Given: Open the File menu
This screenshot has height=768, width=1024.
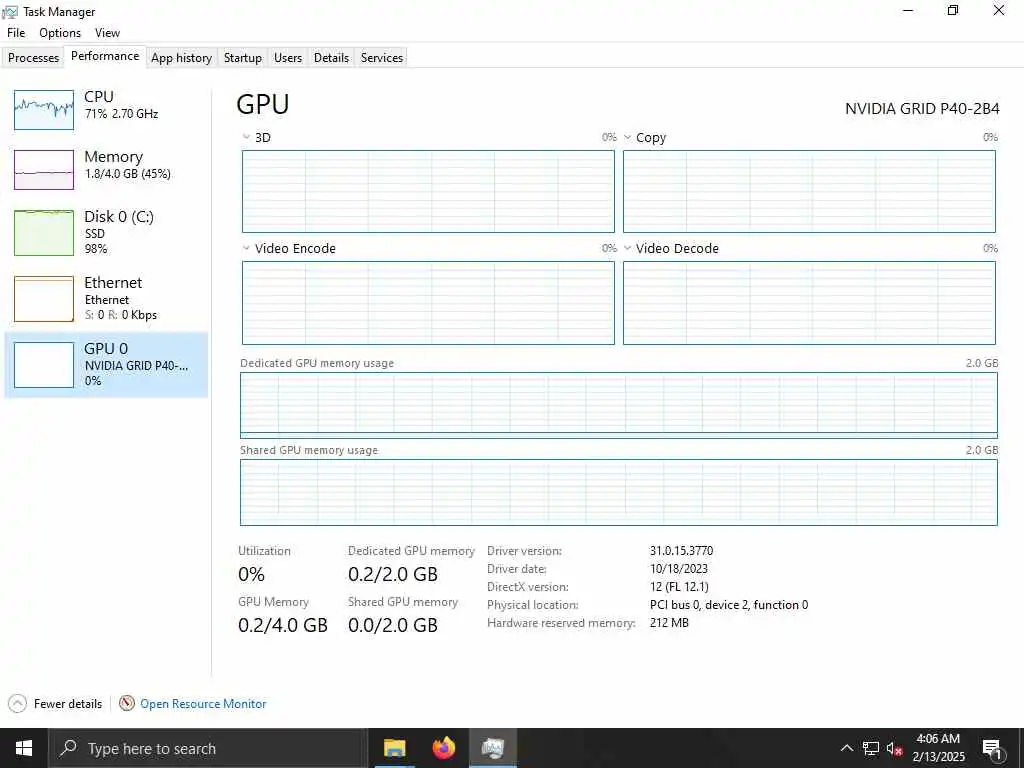Looking at the screenshot, I should point(16,33).
